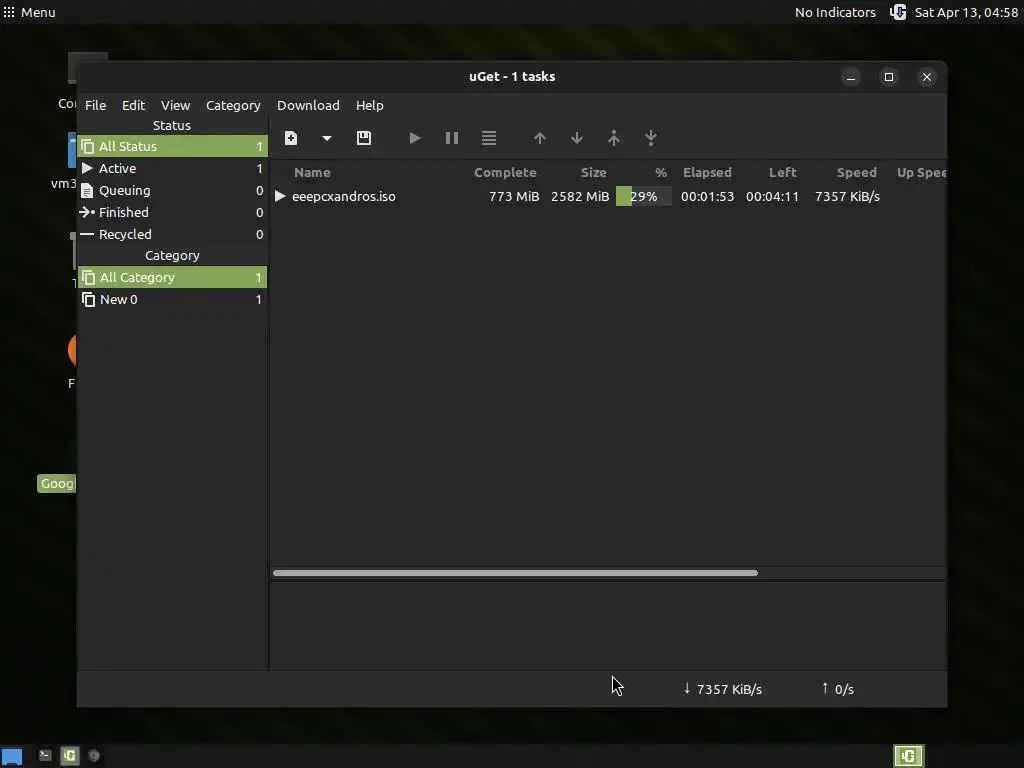The width and height of the screenshot is (1024, 768).
Task: Open the File menu
Action: point(95,105)
